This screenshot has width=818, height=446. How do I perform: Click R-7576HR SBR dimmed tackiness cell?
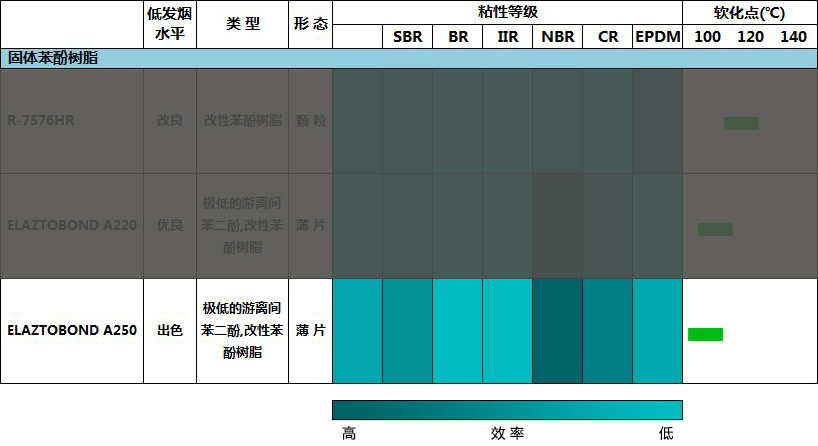click(407, 121)
